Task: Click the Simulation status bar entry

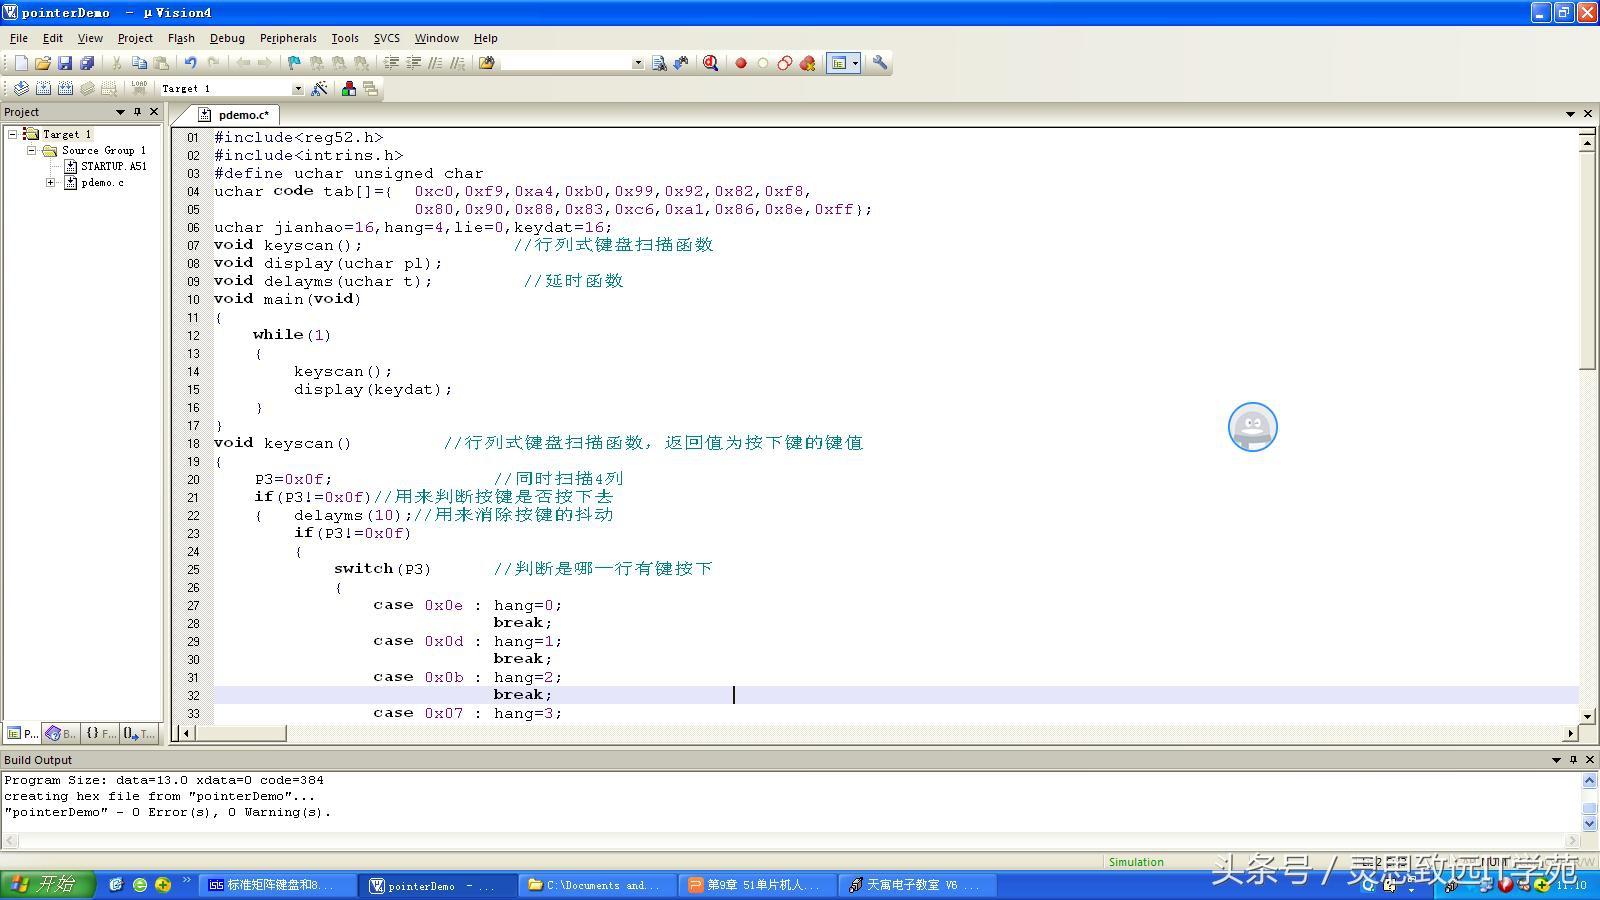Action: click(x=1136, y=862)
